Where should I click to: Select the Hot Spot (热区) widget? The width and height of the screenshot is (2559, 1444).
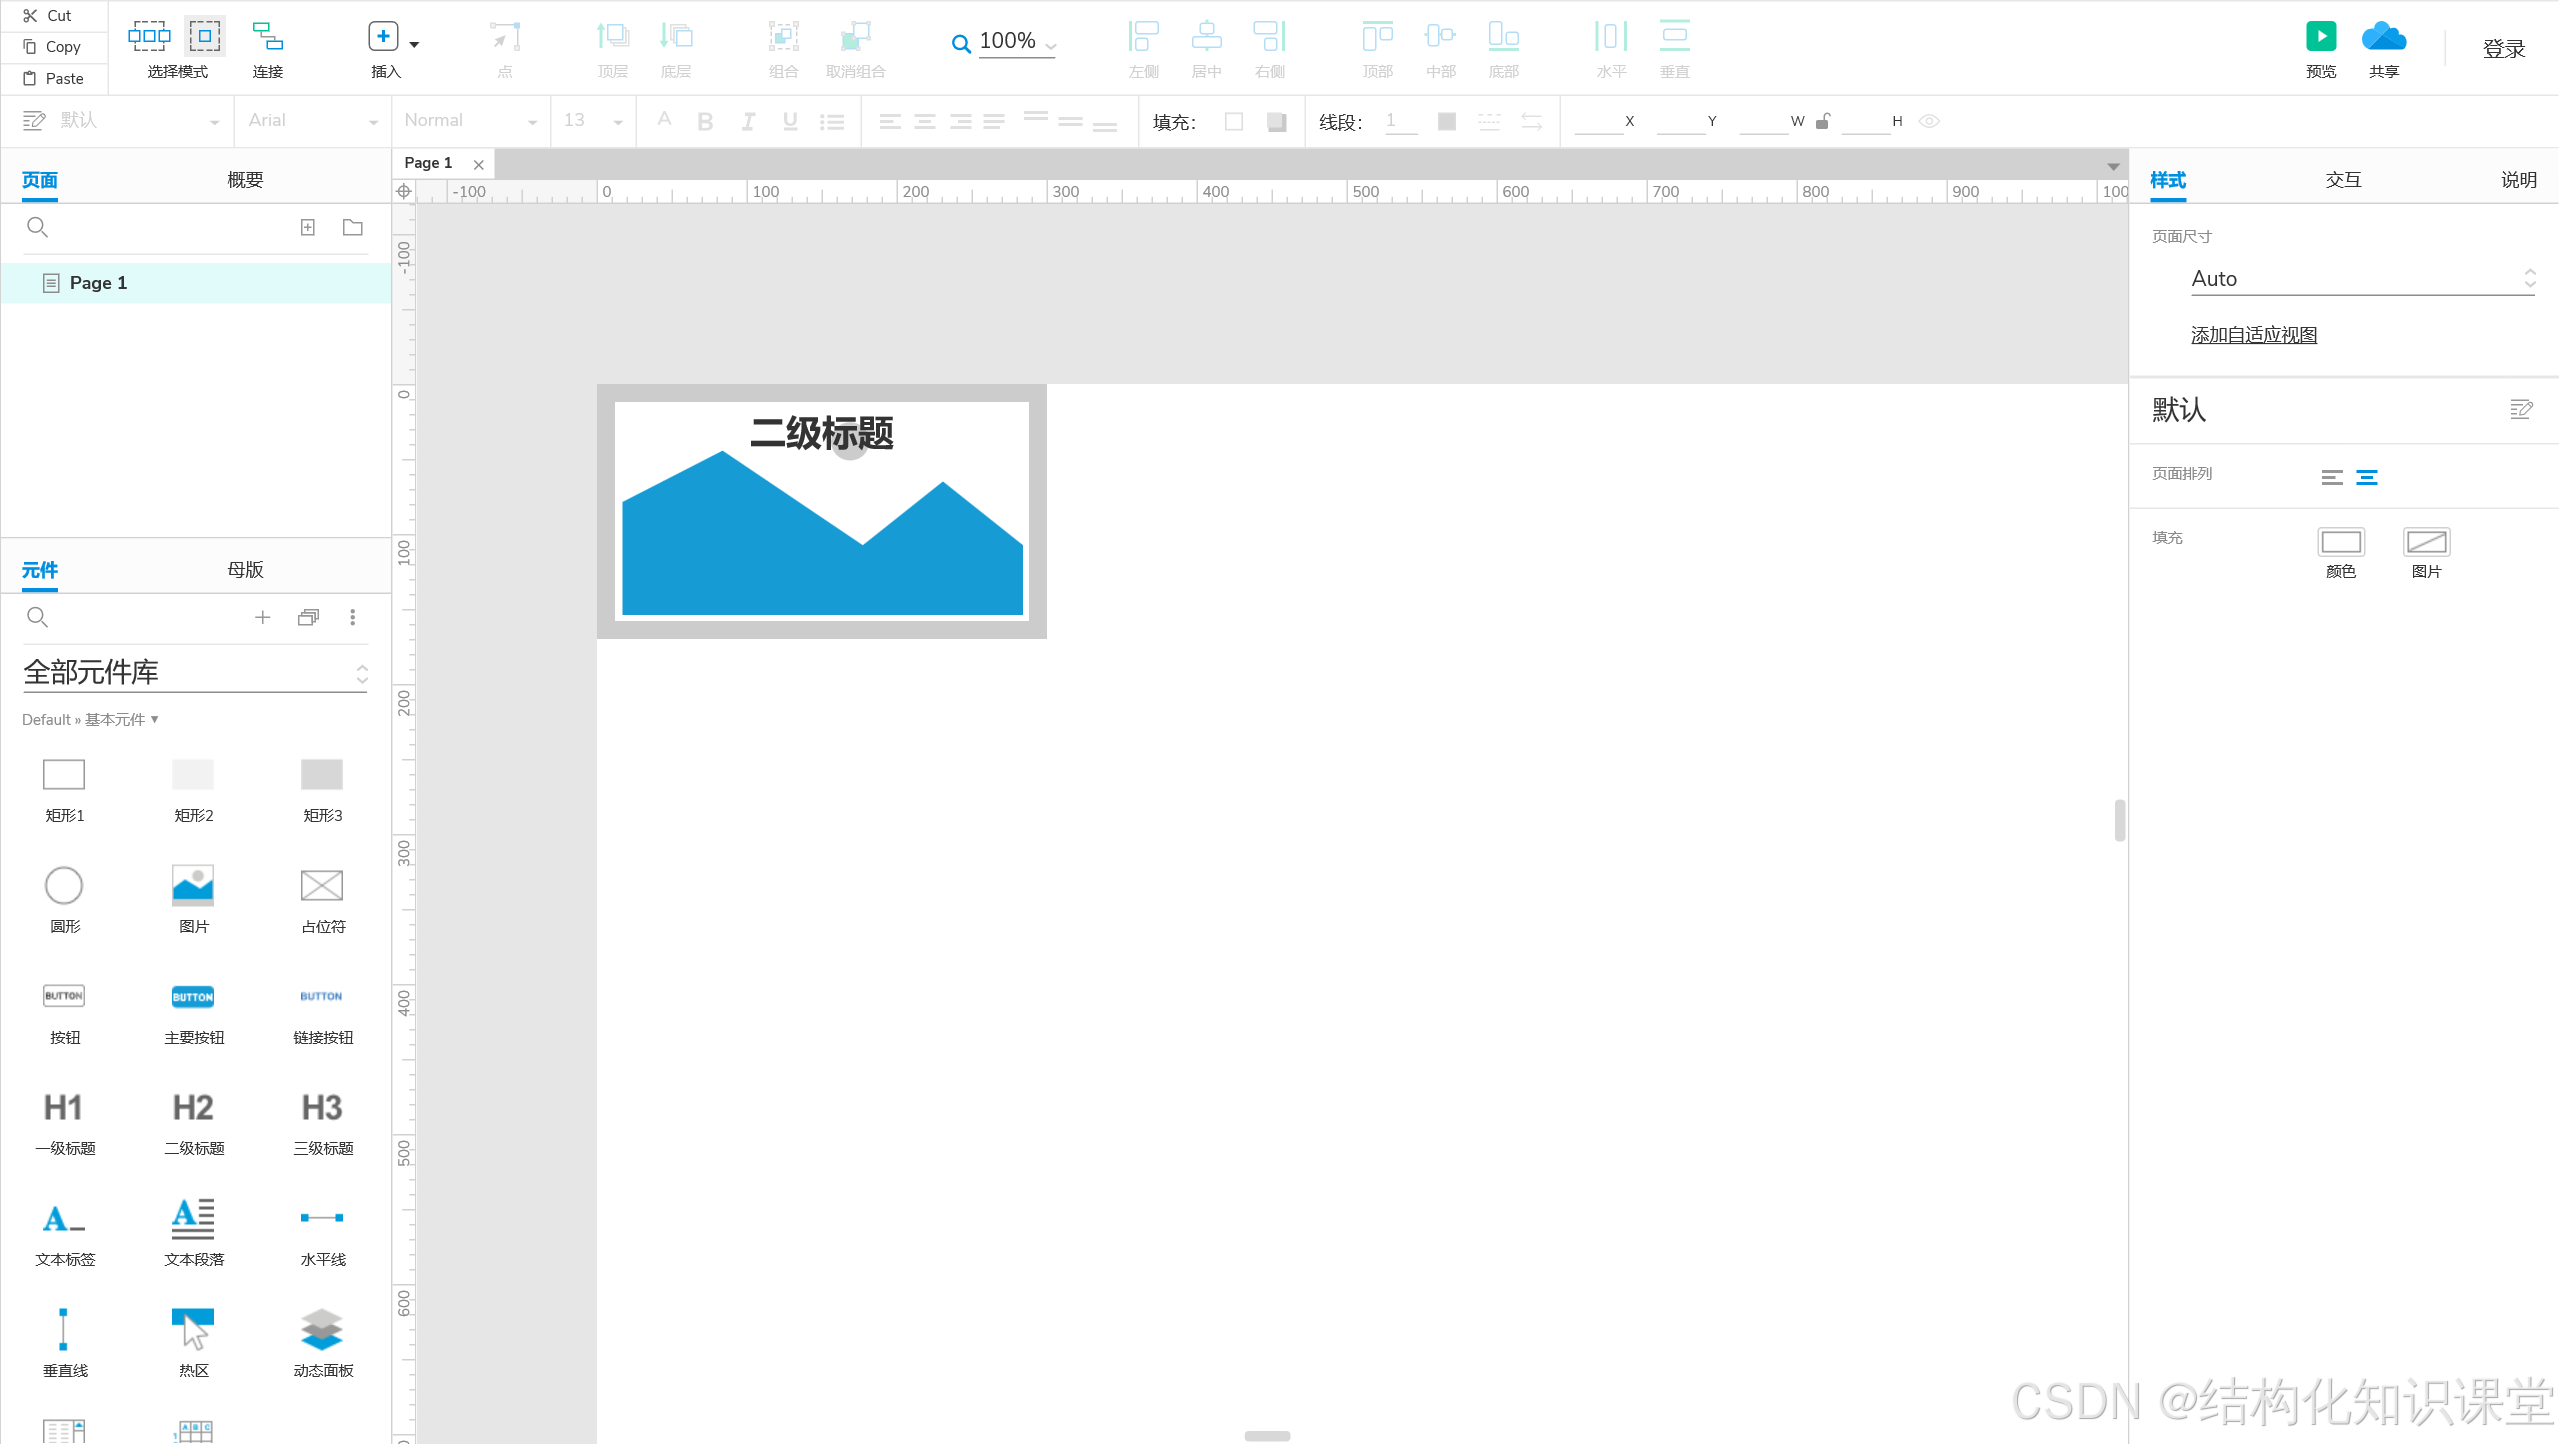[x=193, y=1330]
